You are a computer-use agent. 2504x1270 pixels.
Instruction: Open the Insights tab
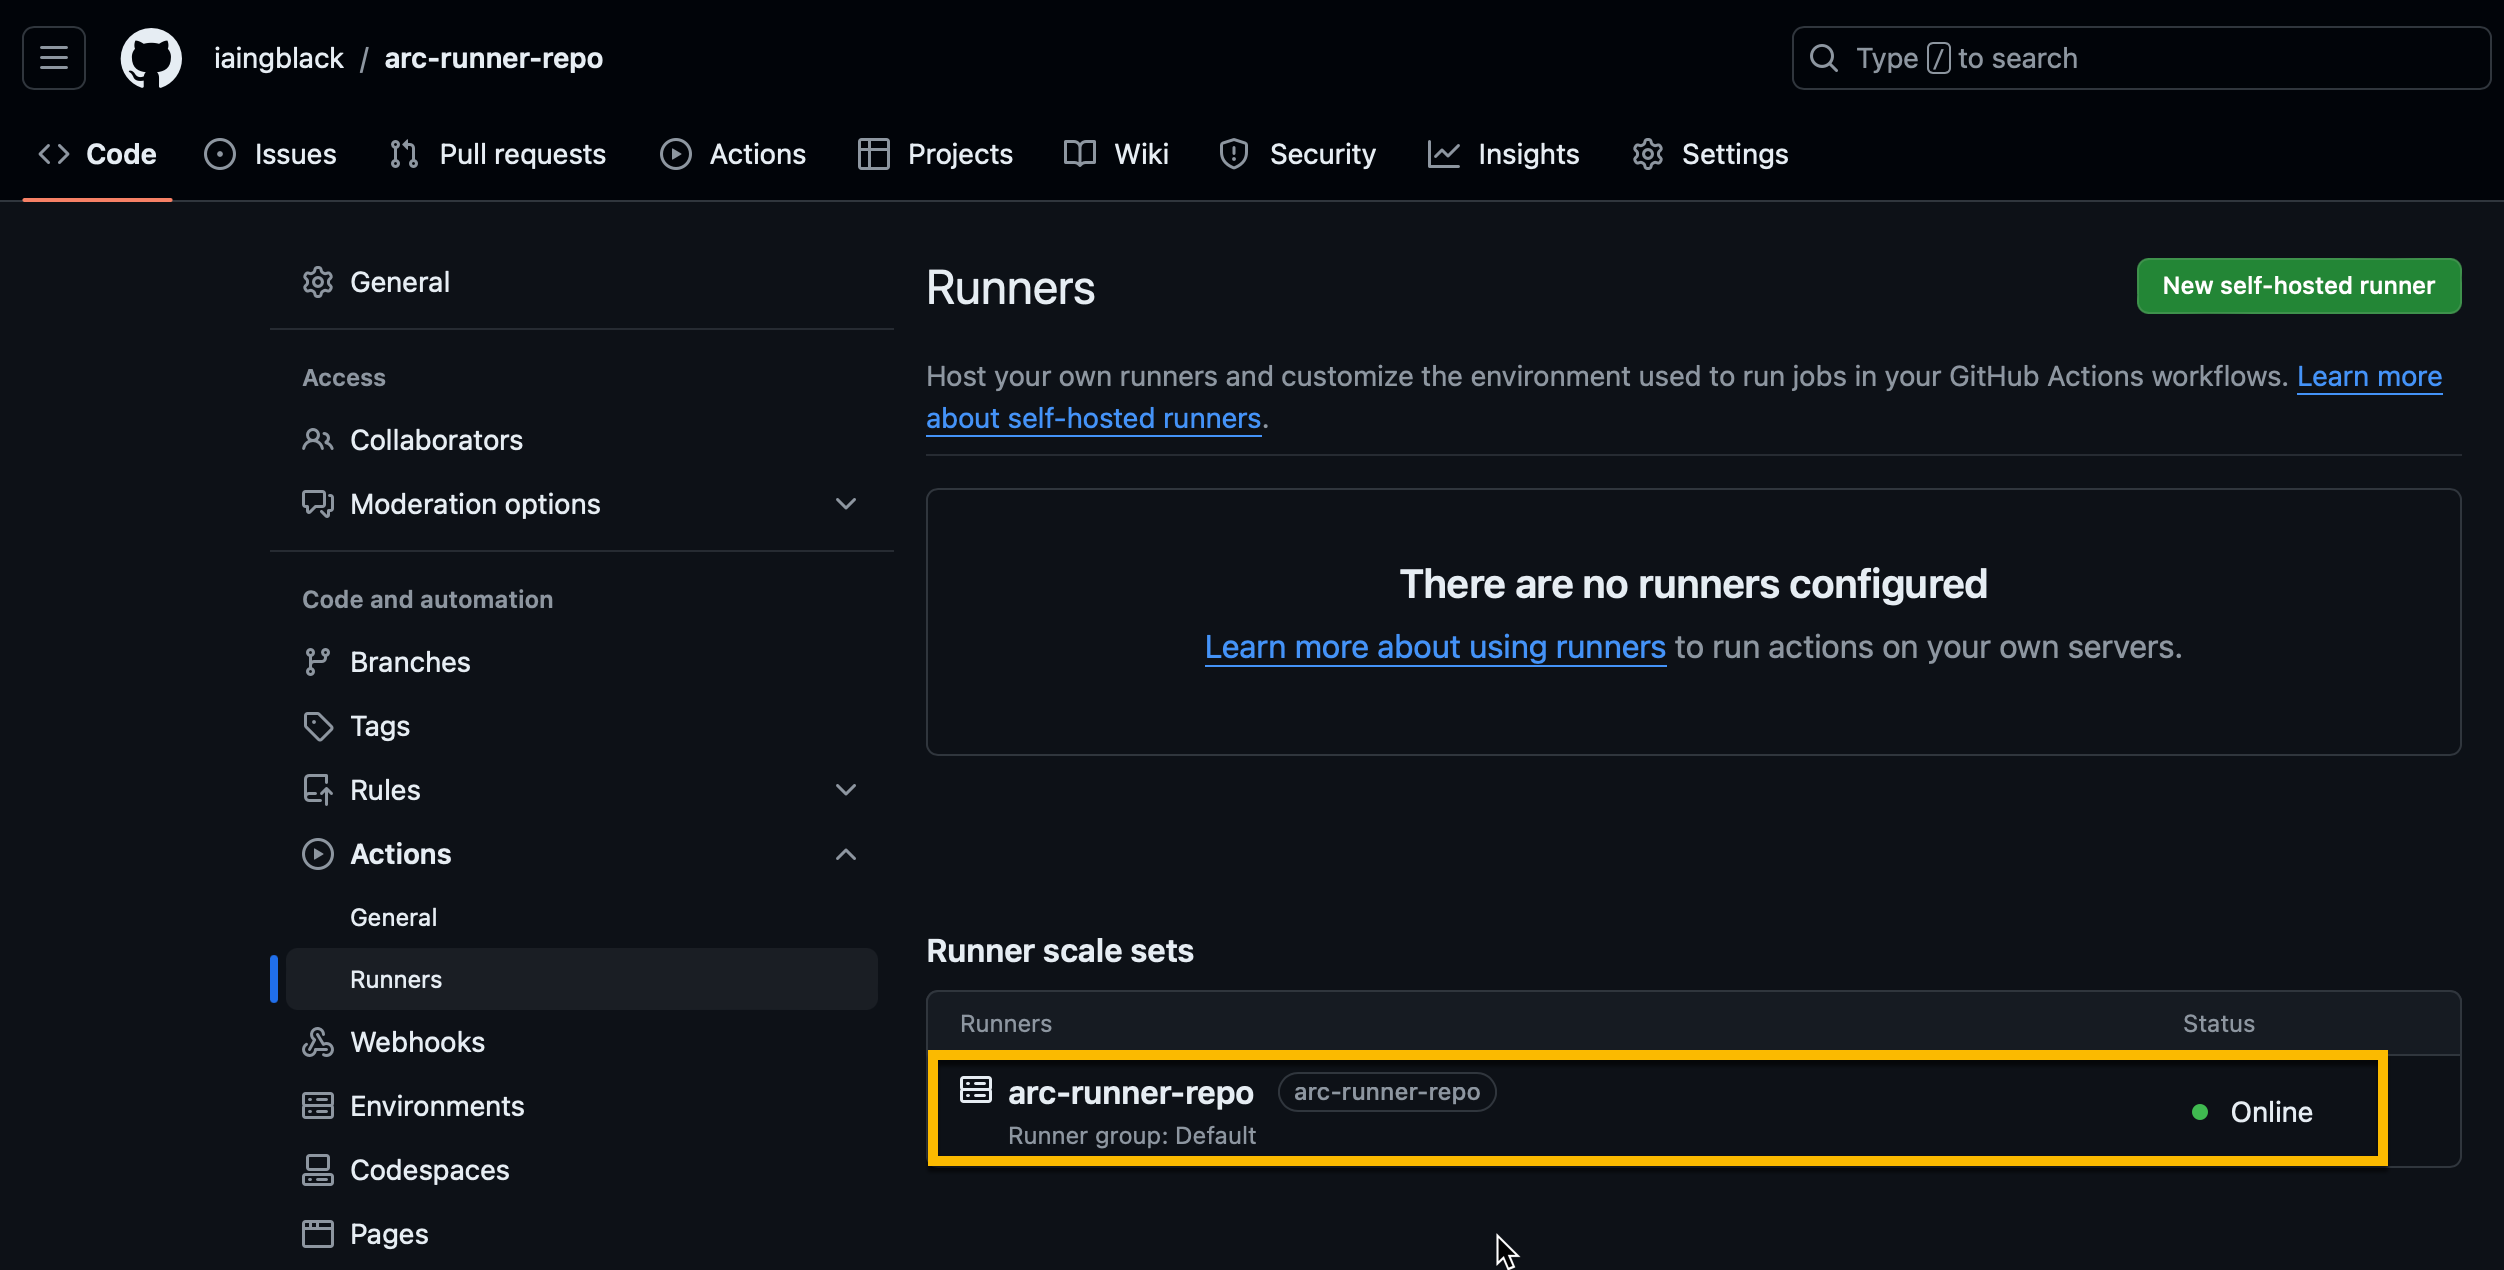[x=1503, y=154]
